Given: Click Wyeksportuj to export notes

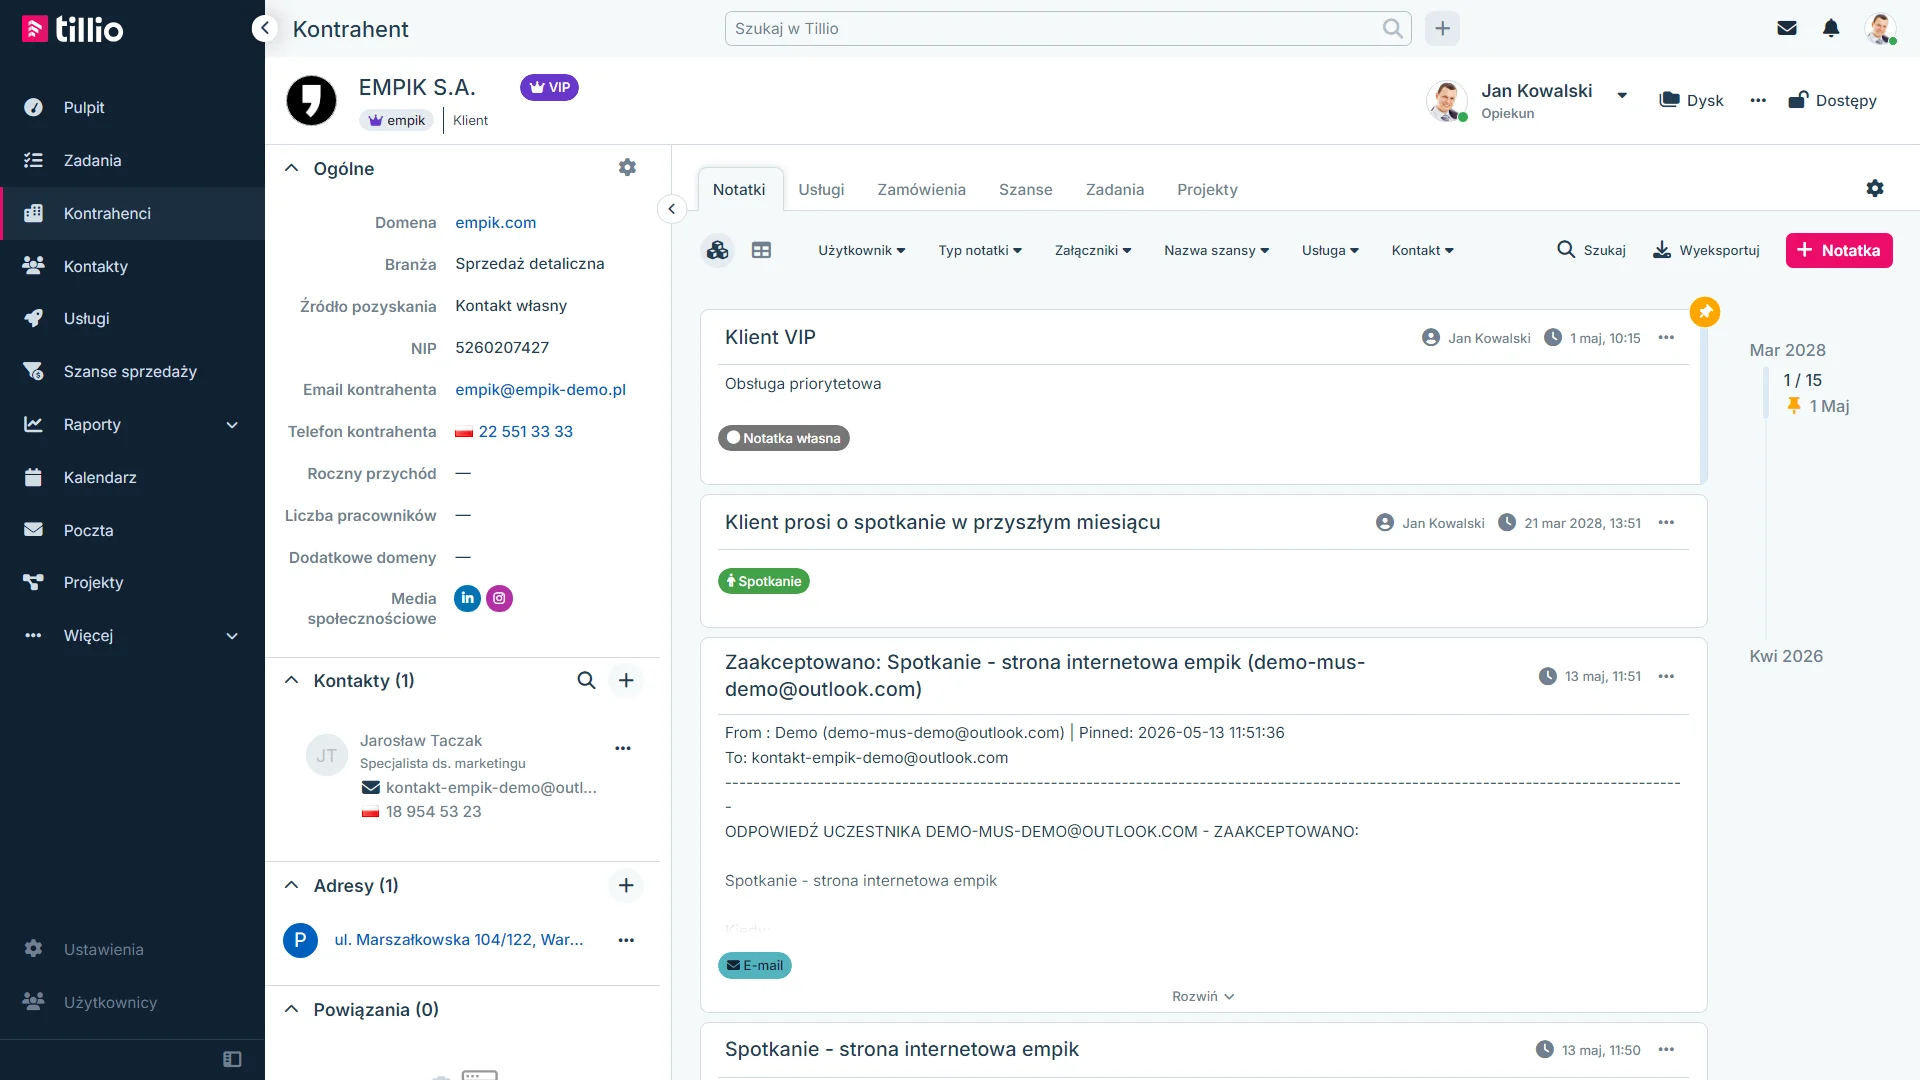Looking at the screenshot, I should 1706,250.
